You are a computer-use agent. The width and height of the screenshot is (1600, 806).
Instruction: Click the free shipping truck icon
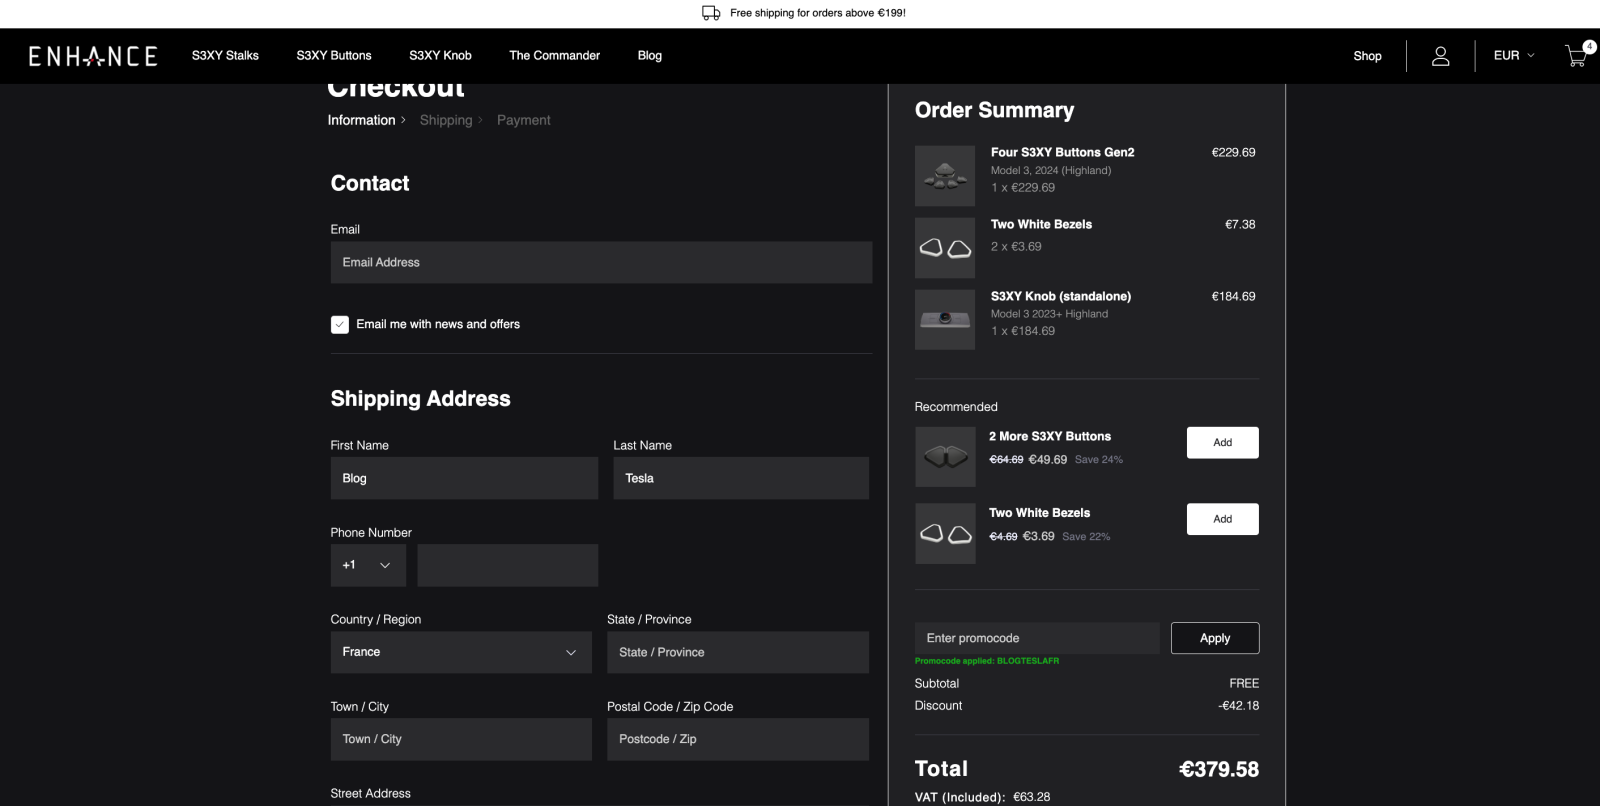coord(711,13)
